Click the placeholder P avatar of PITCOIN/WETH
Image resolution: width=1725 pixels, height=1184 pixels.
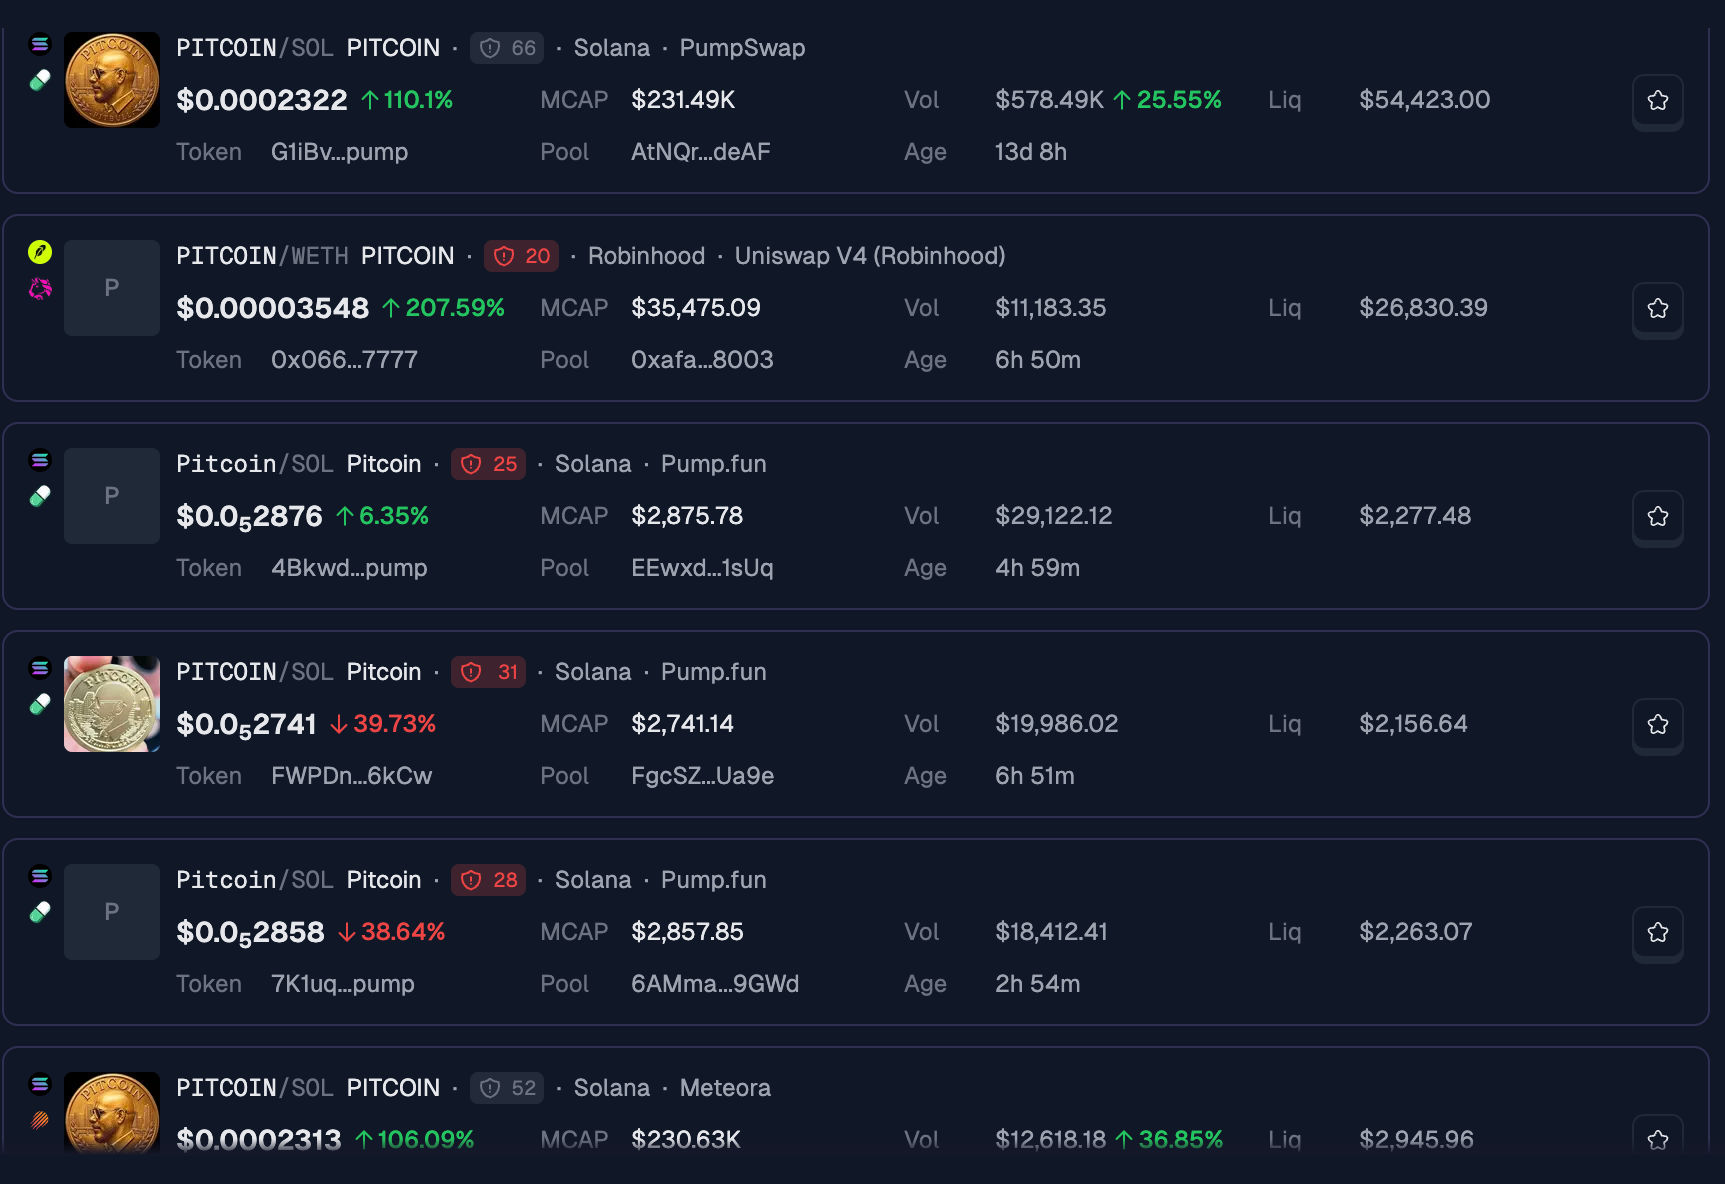[112, 288]
